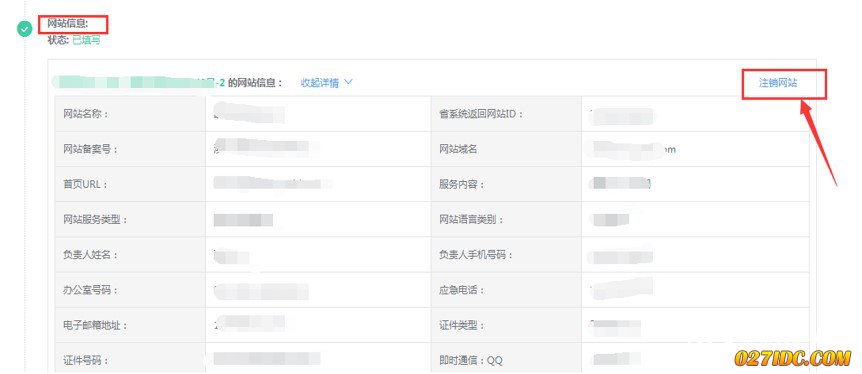Screen dimensions: 862x374
Task: Click the 电子邮箱地址 label cell
Action: 130,325
